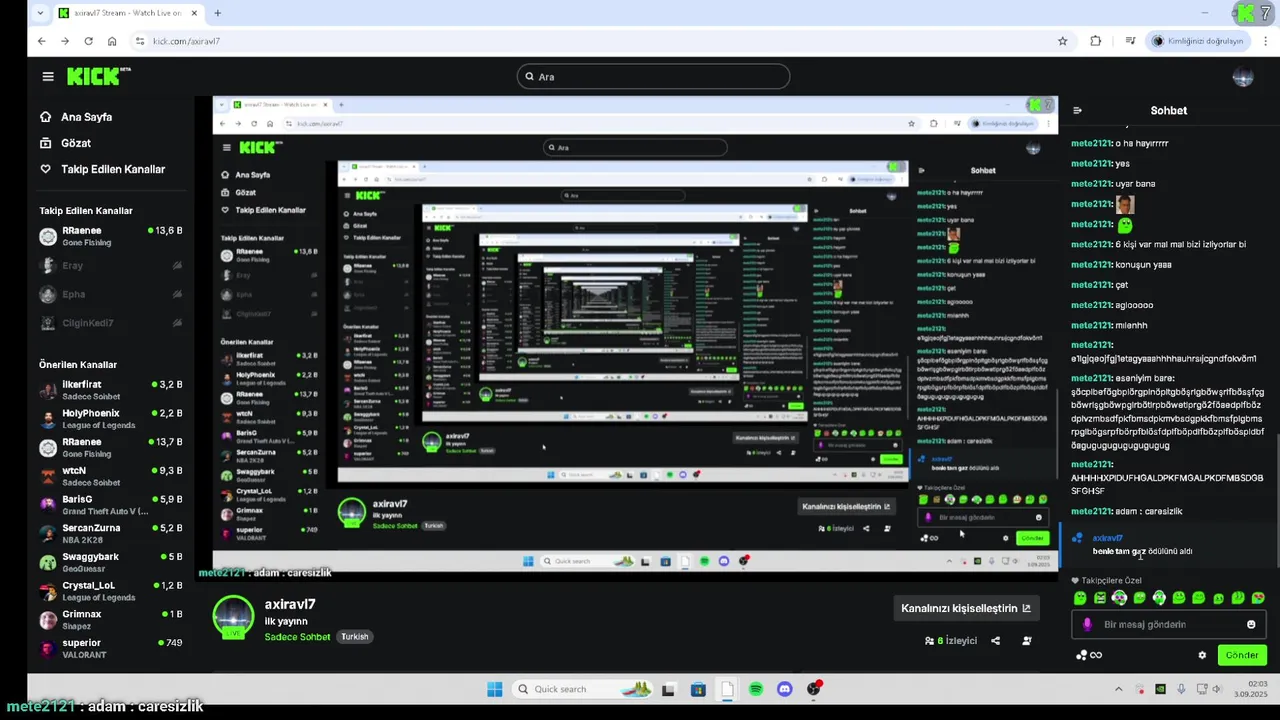Viewport: 1280px width, 720px height.
Task: Open Microsoft Store from the taskbar
Action: click(698, 689)
